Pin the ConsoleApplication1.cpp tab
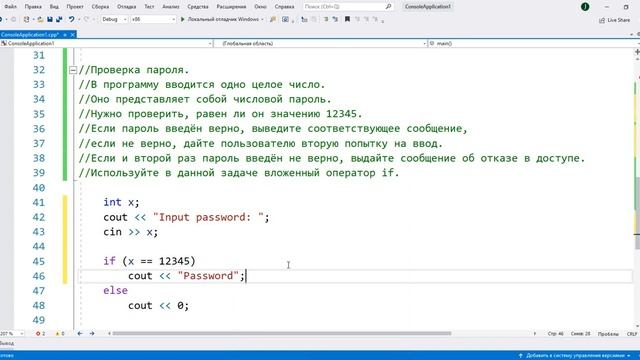 pyautogui.click(x=65, y=35)
